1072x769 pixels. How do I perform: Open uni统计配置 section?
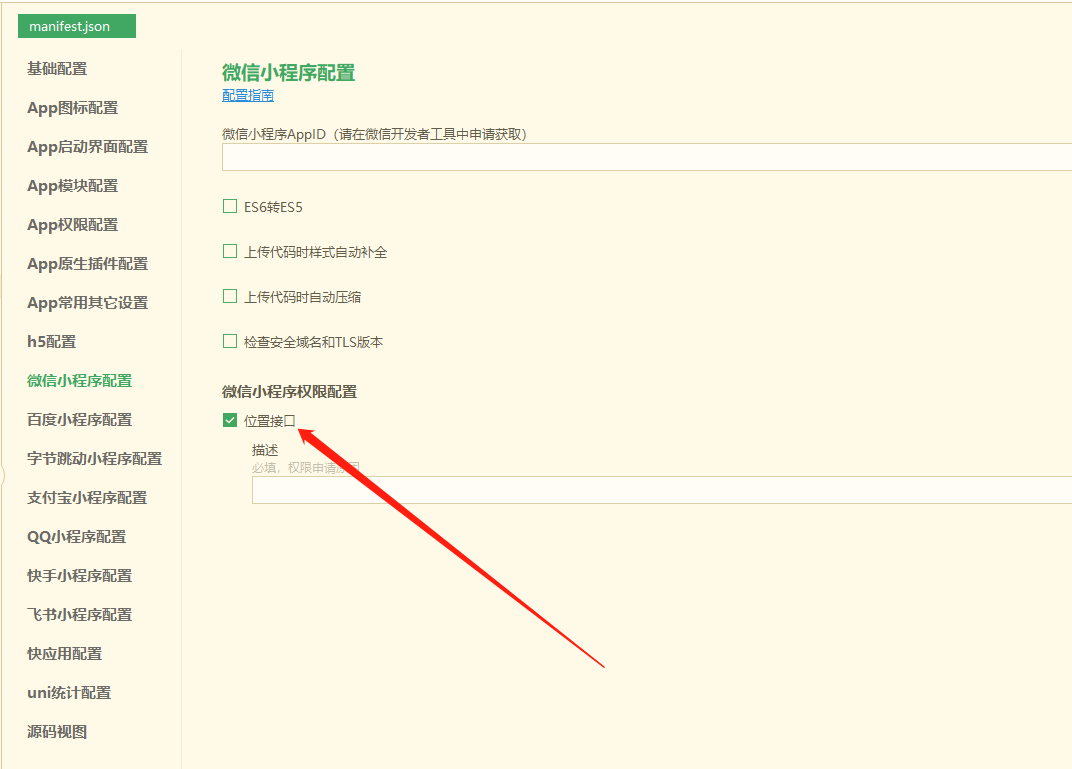69,692
